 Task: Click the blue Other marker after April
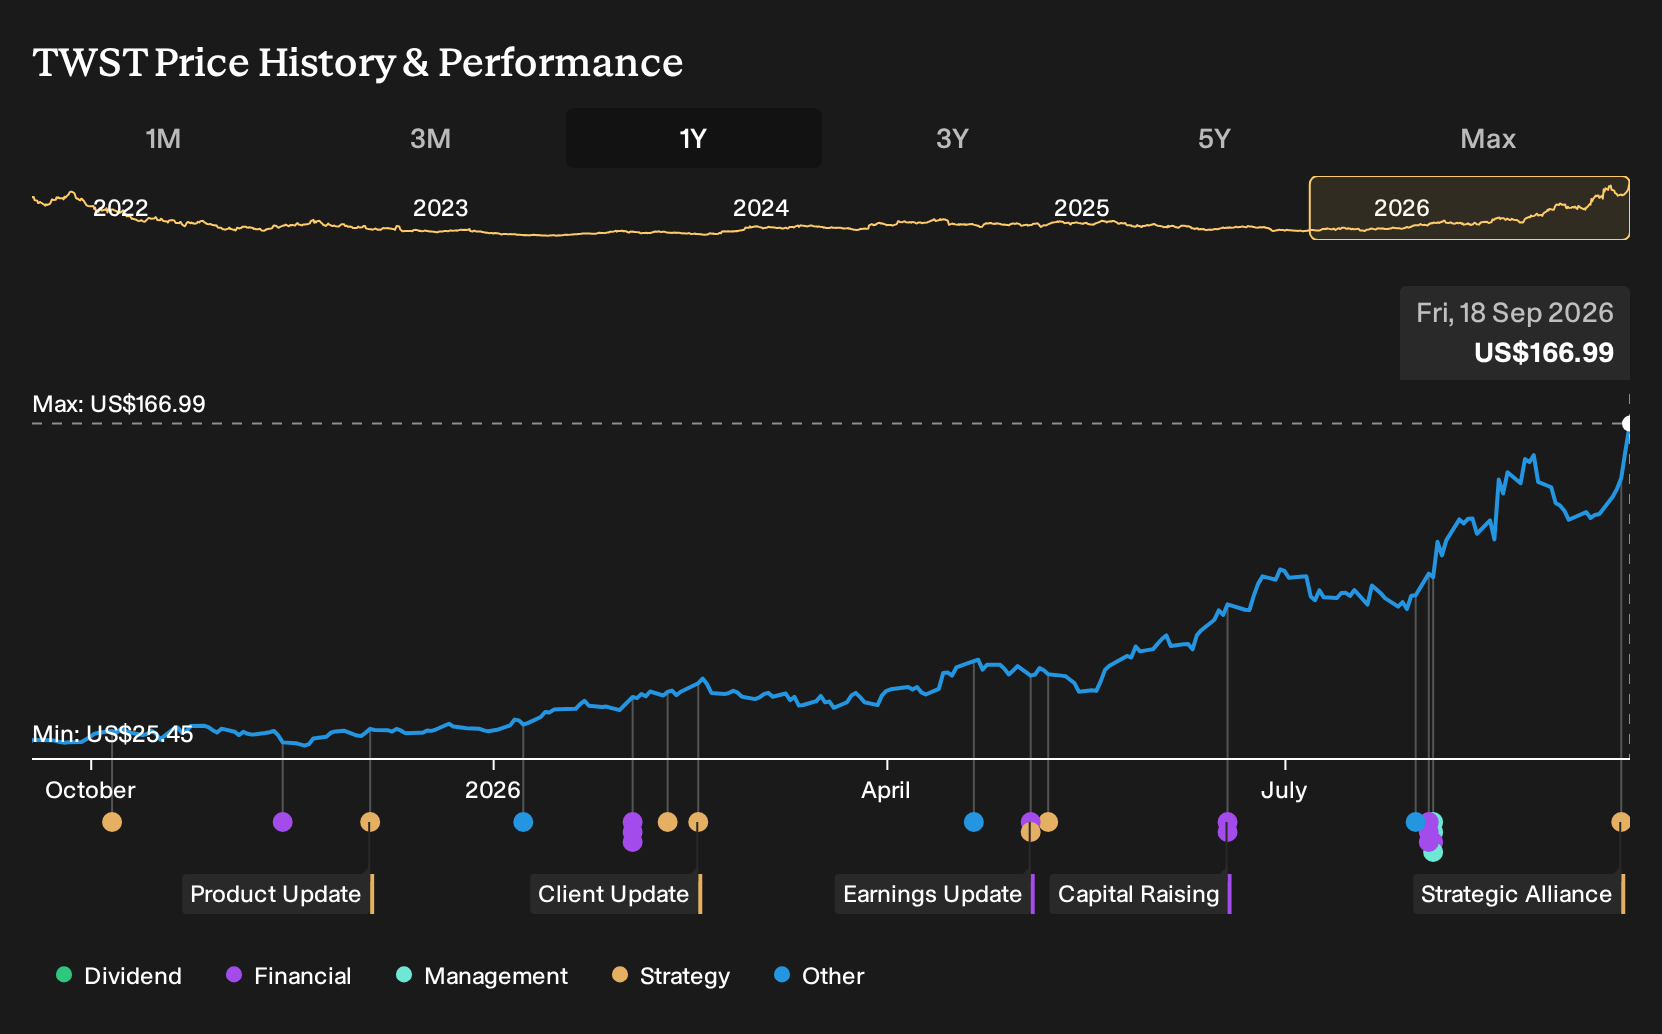click(974, 822)
